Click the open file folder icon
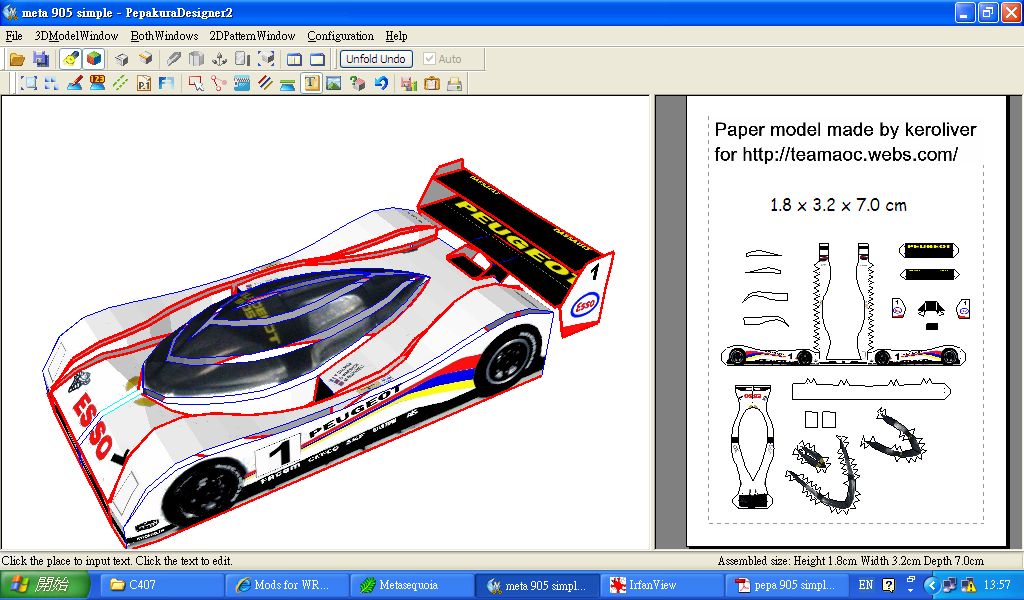This screenshot has width=1024, height=600. pyautogui.click(x=17, y=59)
